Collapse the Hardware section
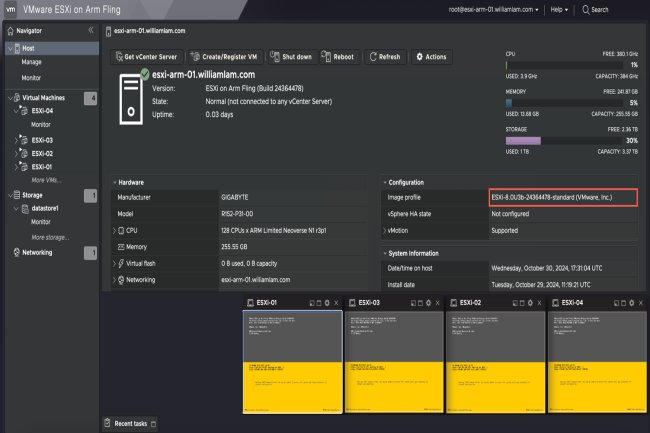The height and width of the screenshot is (433, 650). coord(115,182)
